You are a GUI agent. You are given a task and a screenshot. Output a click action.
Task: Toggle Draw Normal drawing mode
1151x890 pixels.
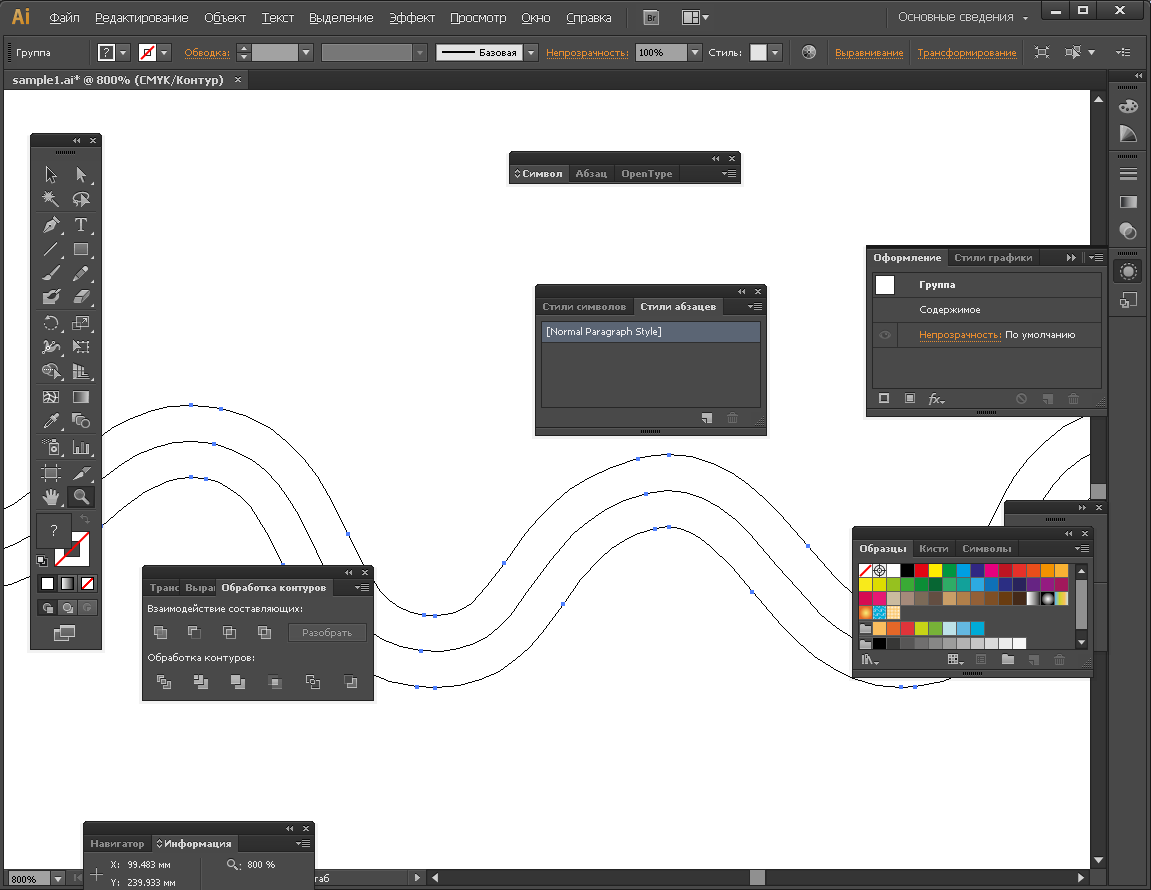point(47,608)
